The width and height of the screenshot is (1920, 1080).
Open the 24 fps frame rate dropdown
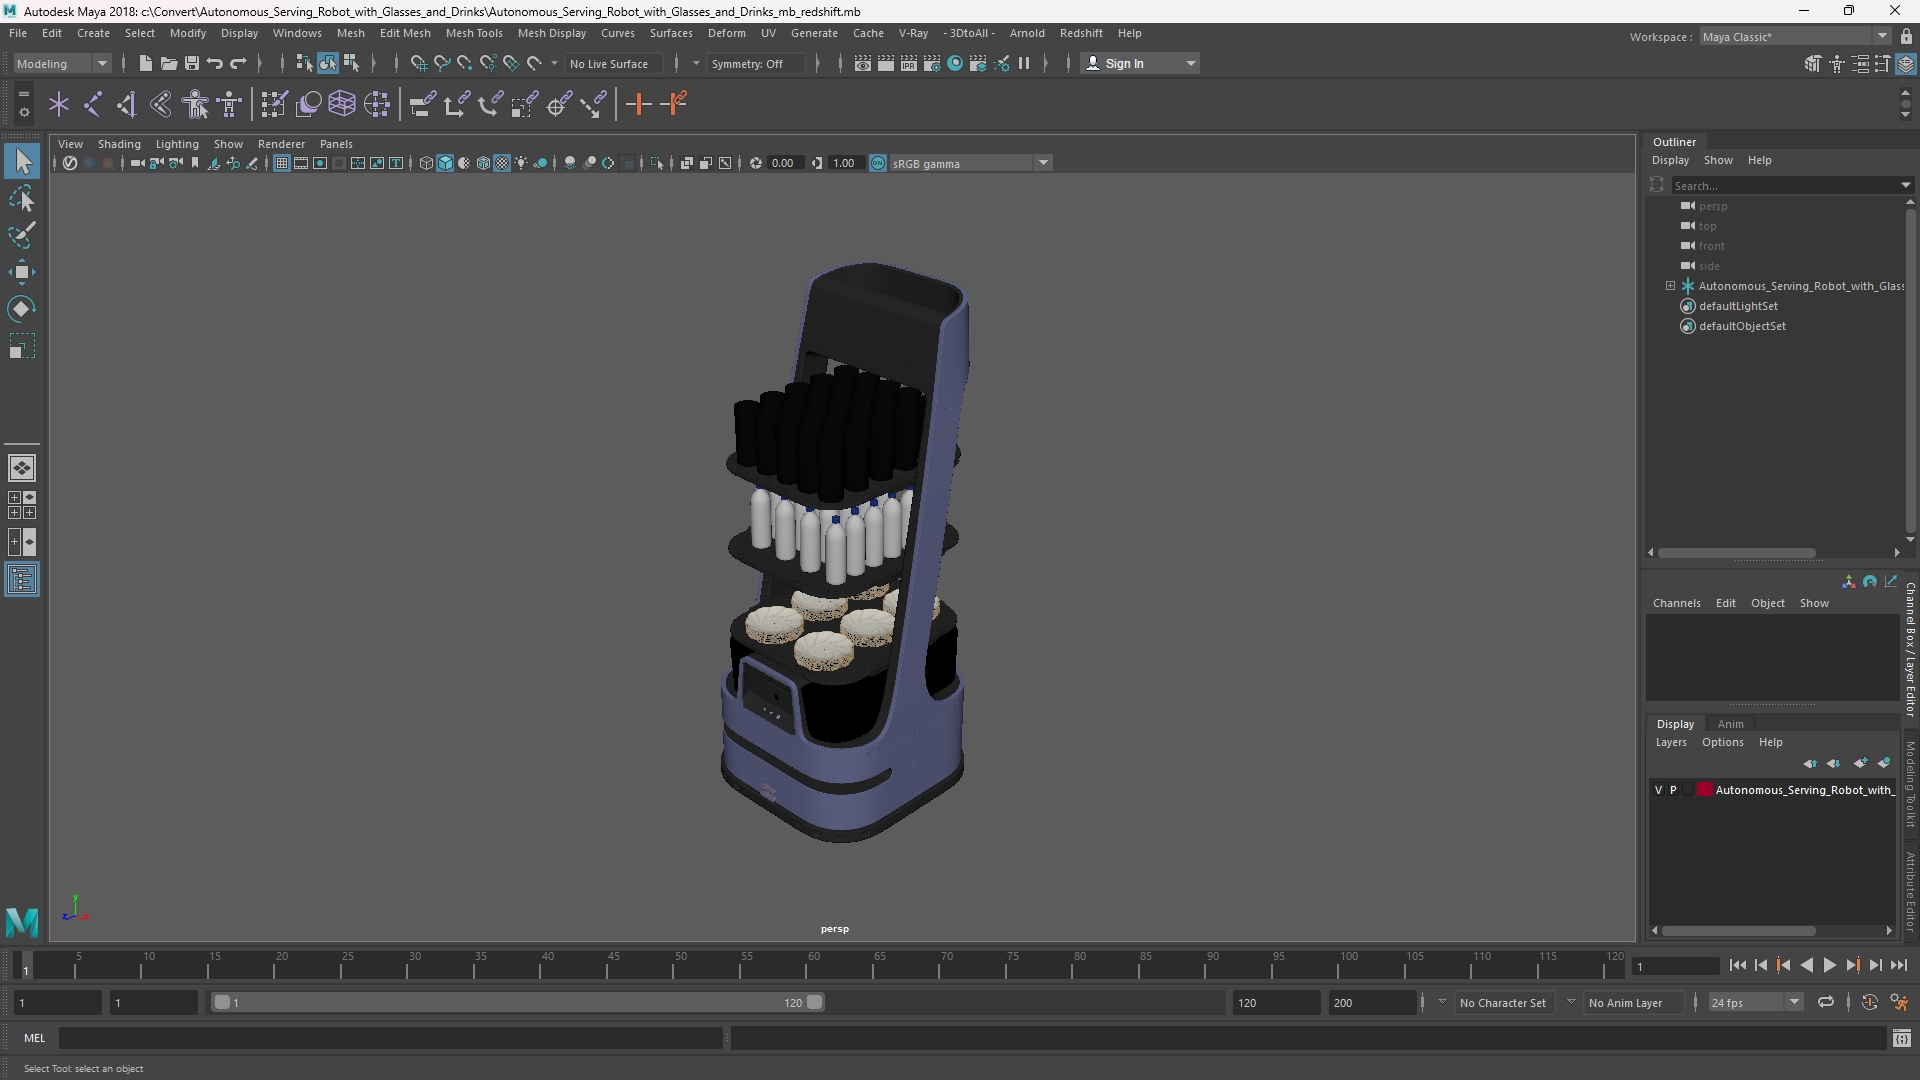point(1755,1002)
